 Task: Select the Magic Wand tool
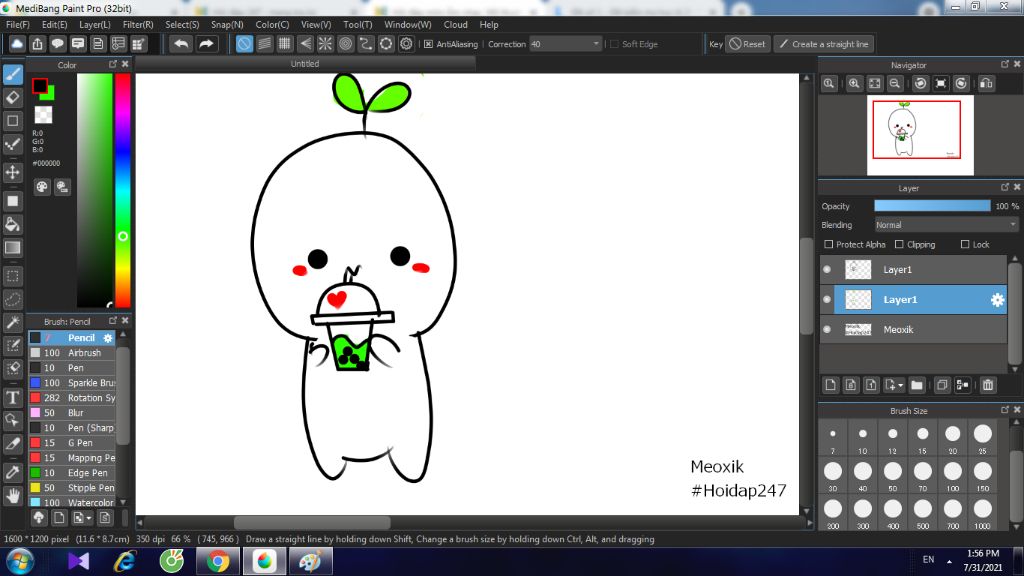point(12,323)
